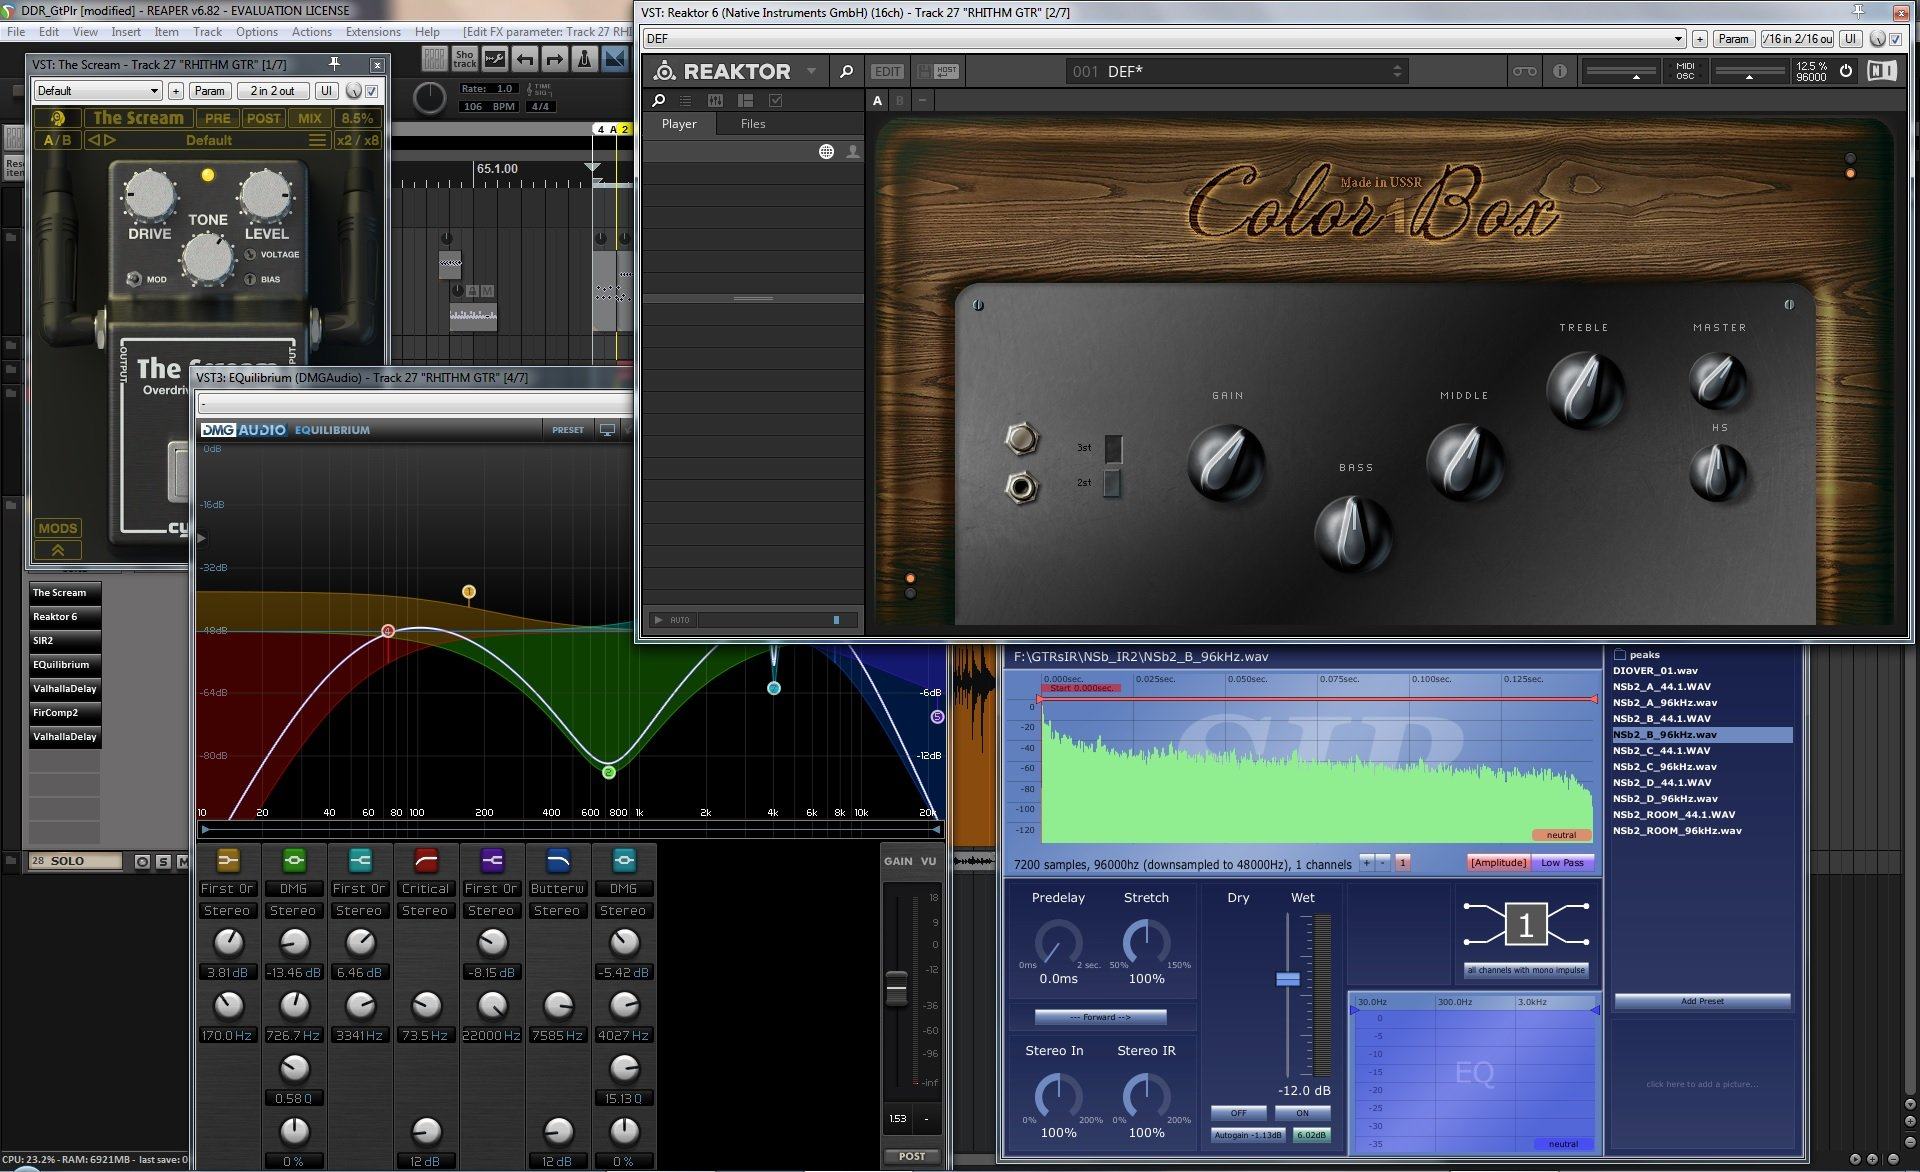The image size is (1920, 1172).
Task: Expand the DEF preset dropdown in Reaktor window
Action: pyautogui.click(x=1678, y=39)
